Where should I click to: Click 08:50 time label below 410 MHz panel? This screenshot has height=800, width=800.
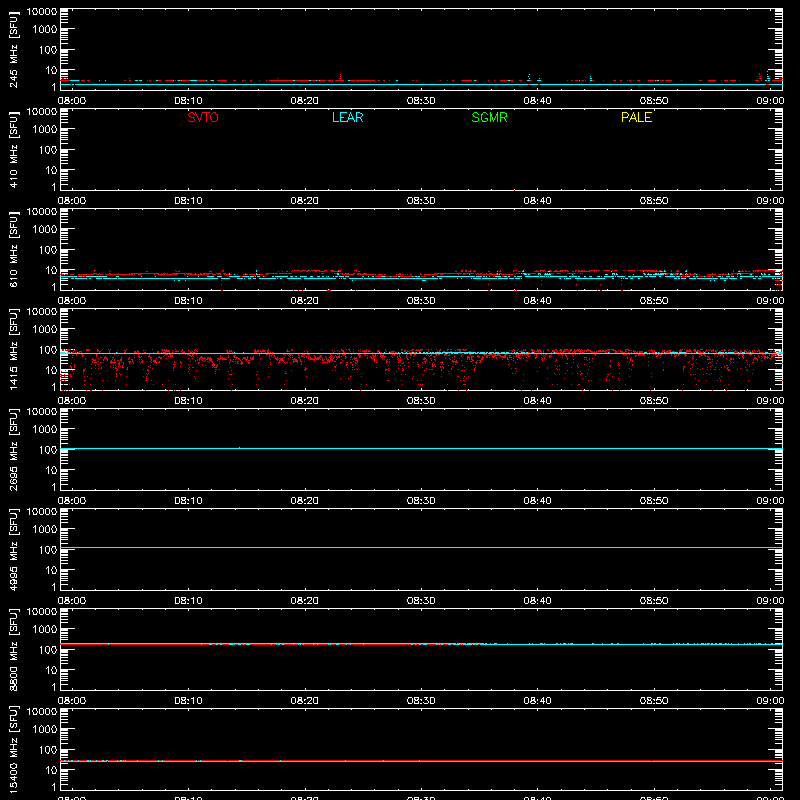coord(654,201)
